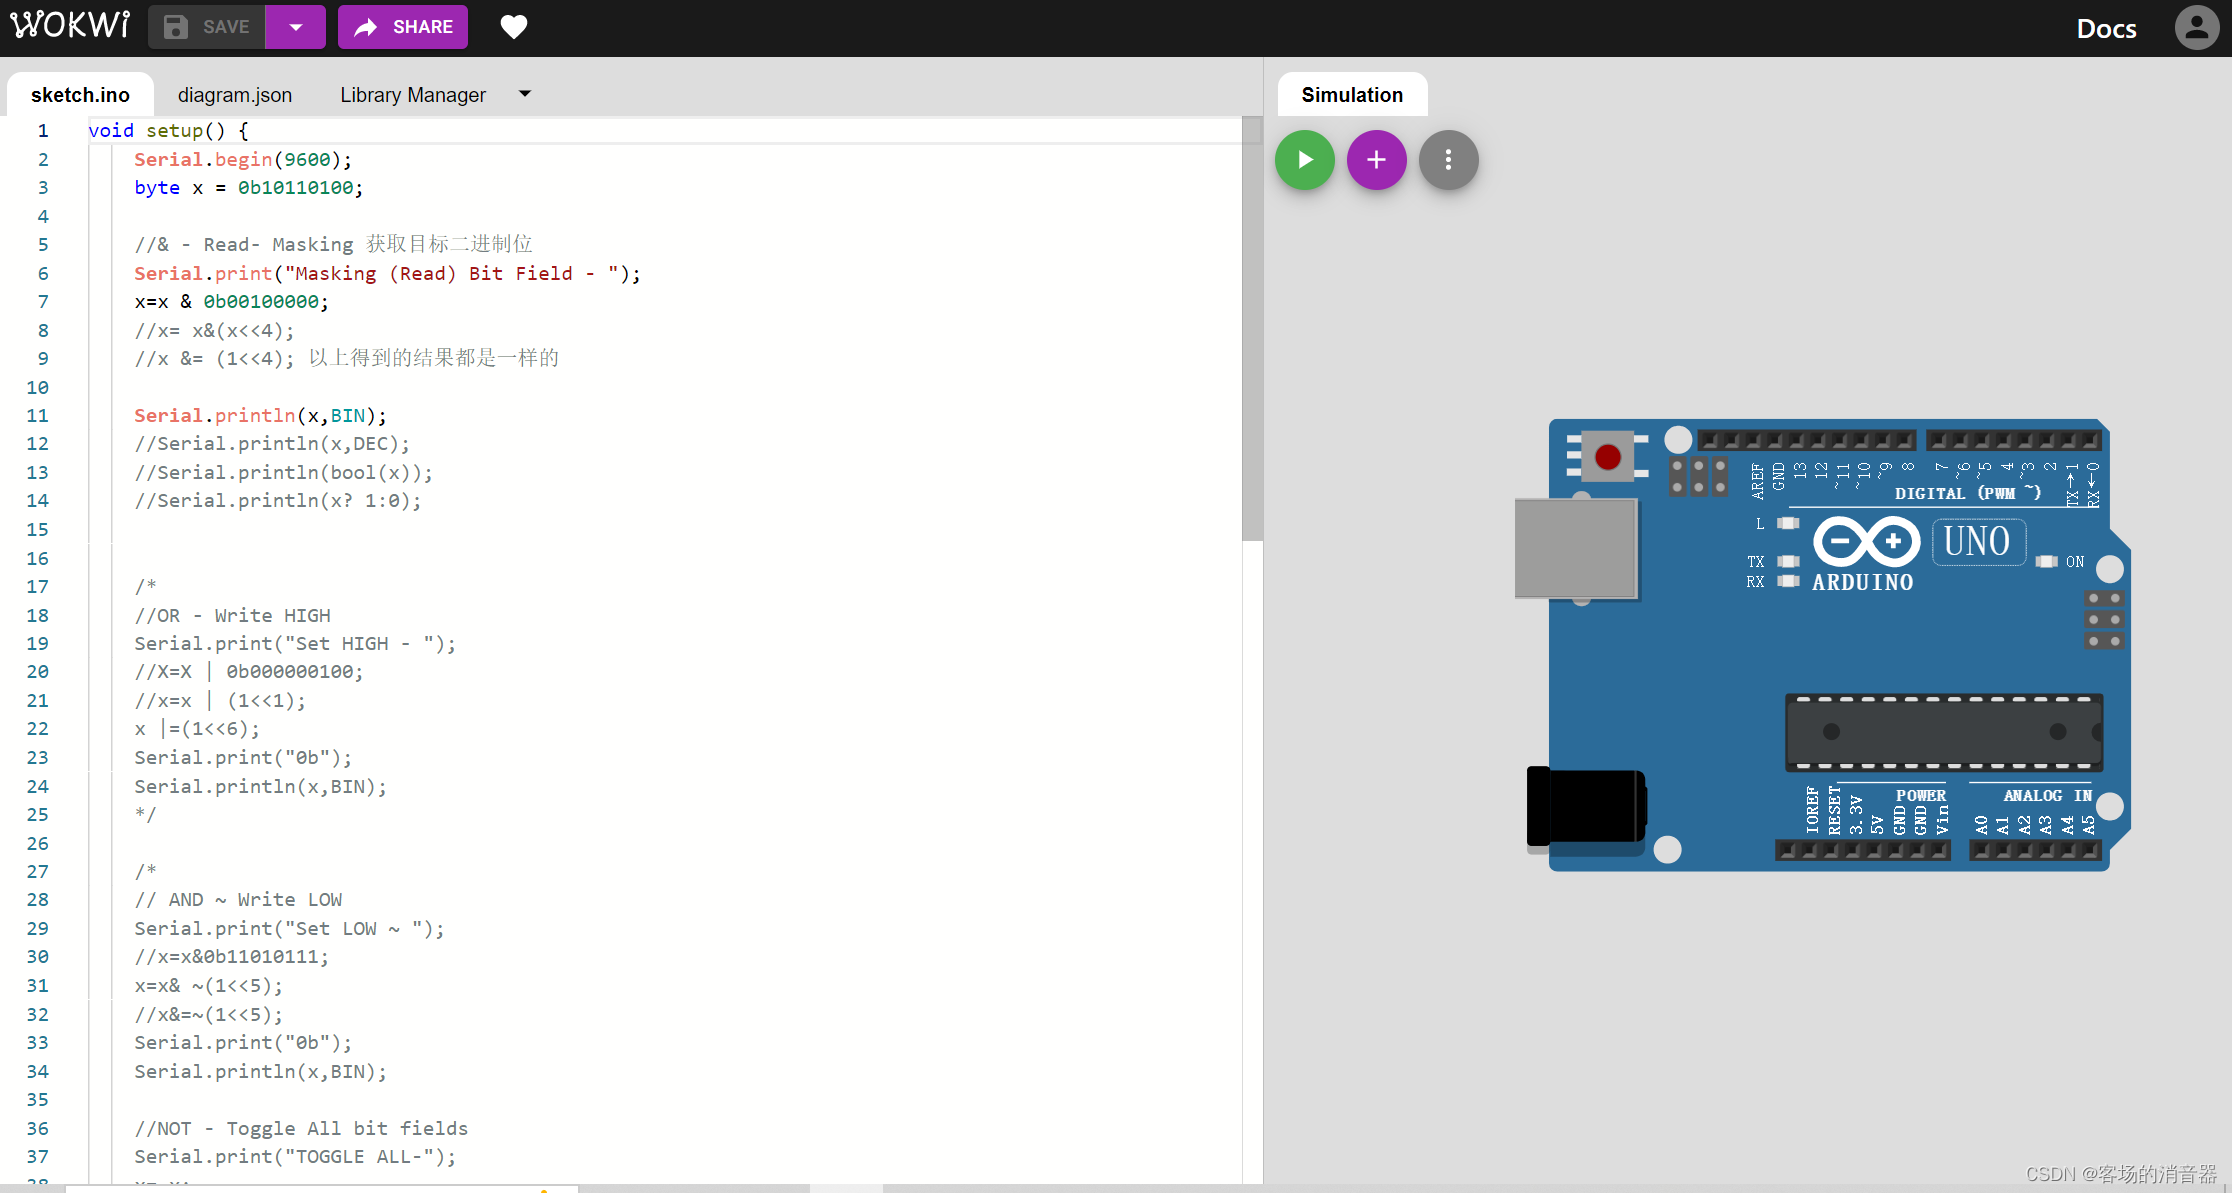The height and width of the screenshot is (1193, 2232).
Task: Go to the Wokwi logo home
Action: click(70, 25)
